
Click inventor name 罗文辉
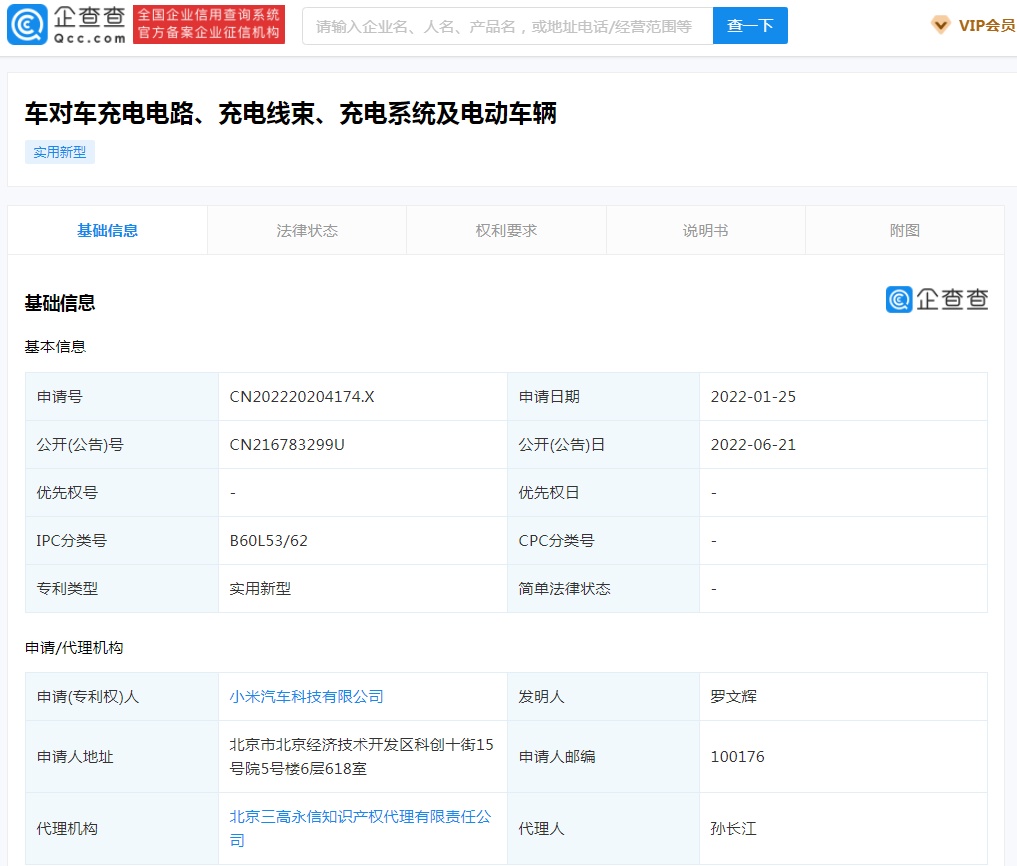pos(733,697)
